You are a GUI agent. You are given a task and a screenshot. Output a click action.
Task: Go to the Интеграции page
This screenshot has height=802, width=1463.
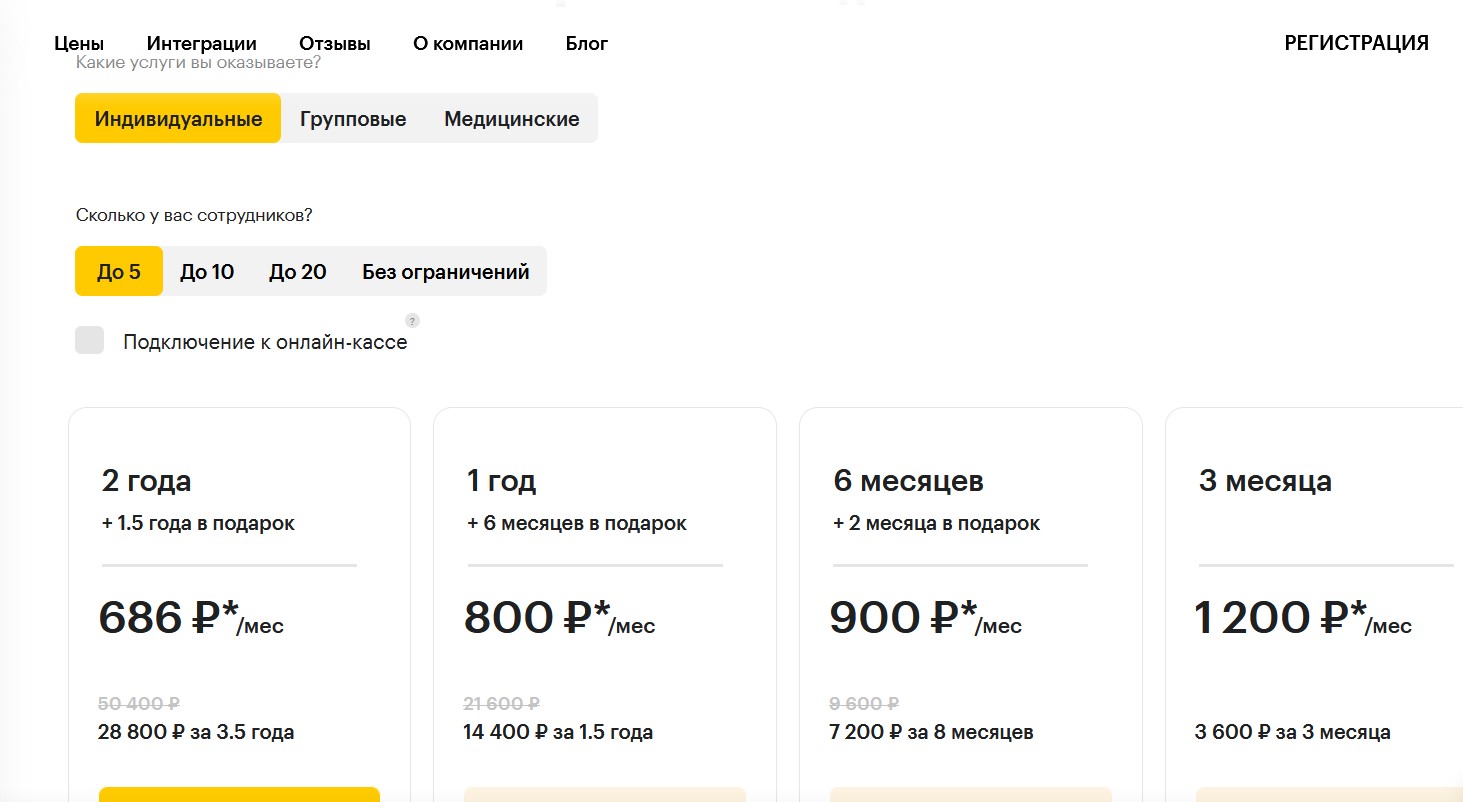click(x=201, y=44)
